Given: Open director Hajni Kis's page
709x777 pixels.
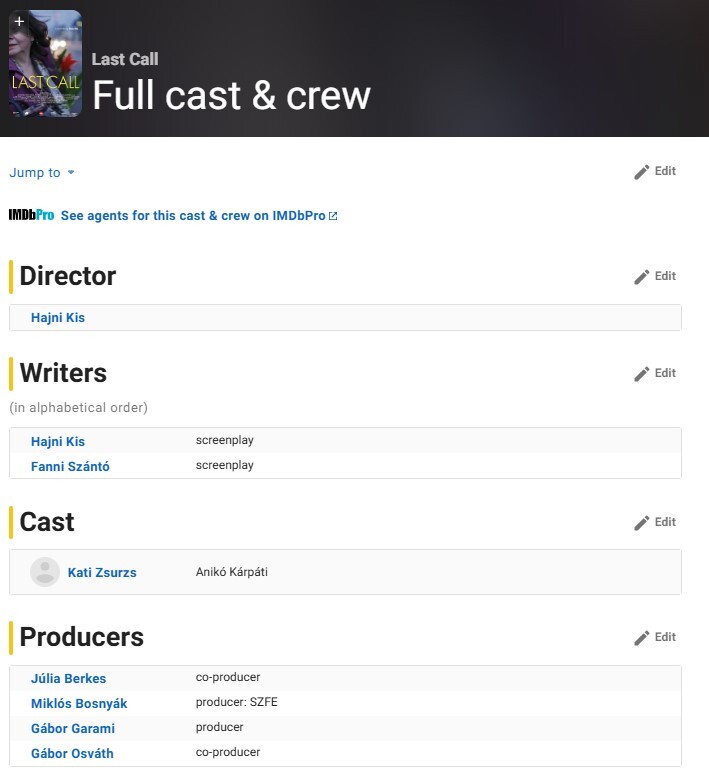Looking at the screenshot, I should 58,318.
